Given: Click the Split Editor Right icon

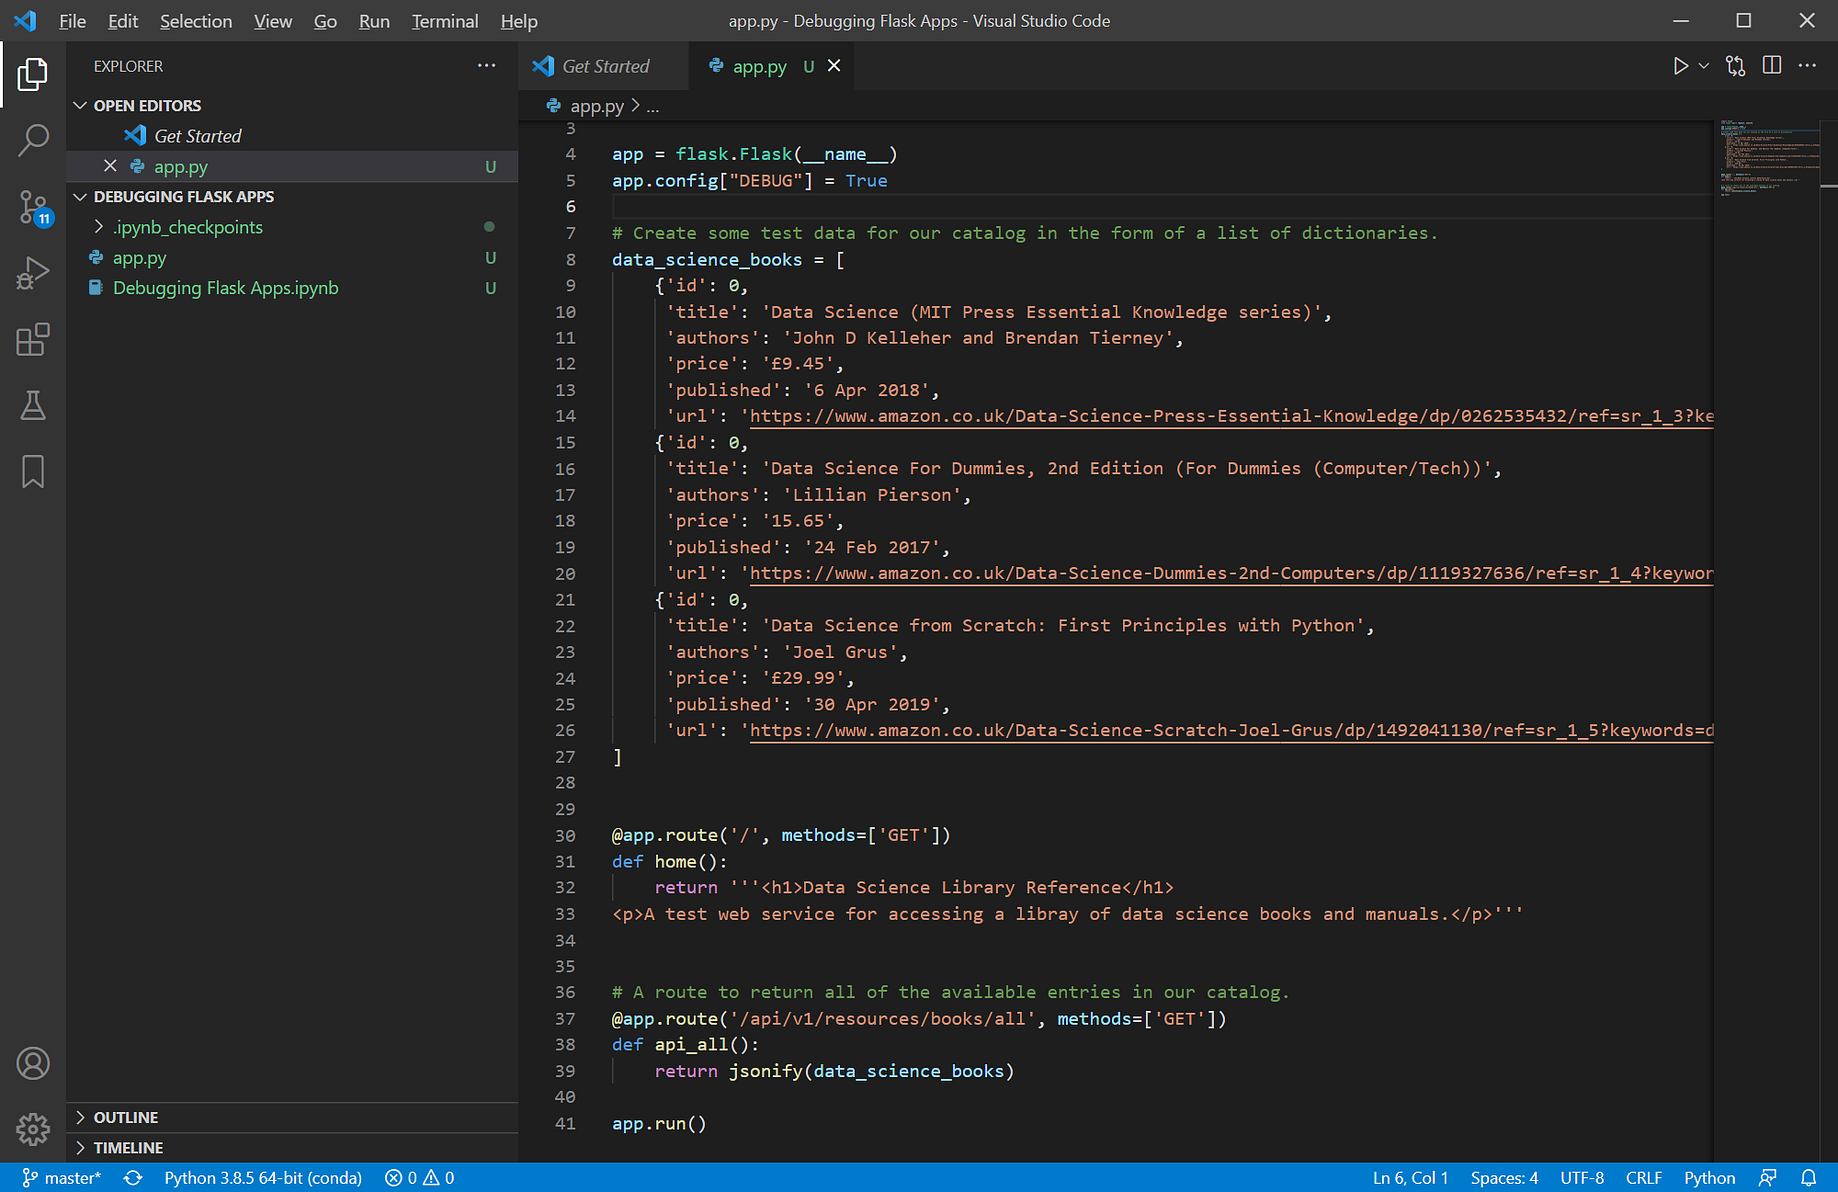Looking at the screenshot, I should click(1771, 66).
